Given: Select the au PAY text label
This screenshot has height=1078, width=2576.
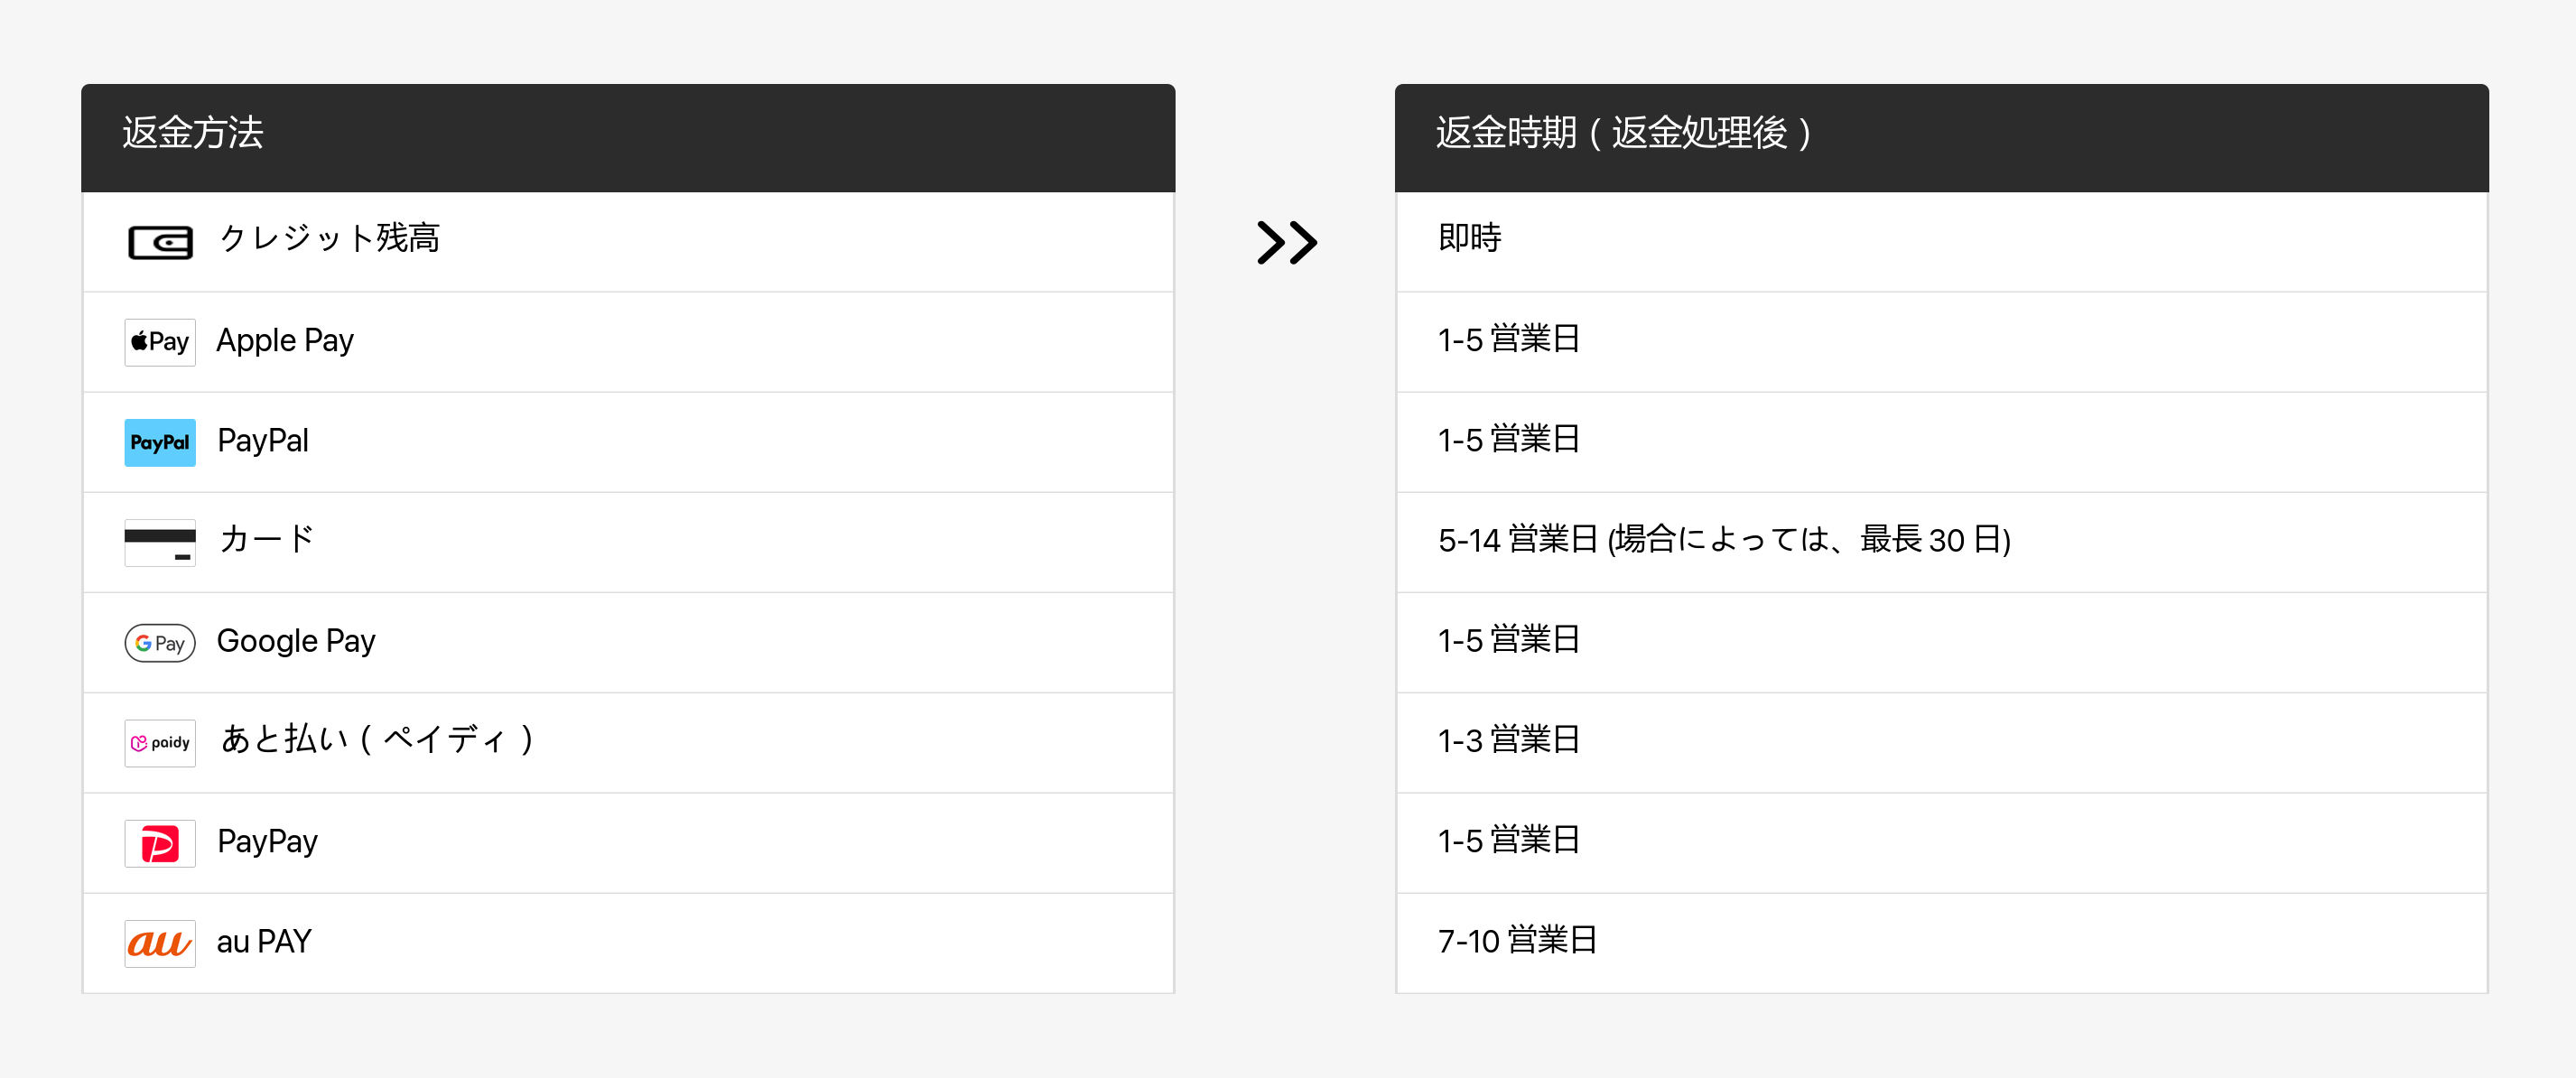Looking at the screenshot, I should [264, 941].
